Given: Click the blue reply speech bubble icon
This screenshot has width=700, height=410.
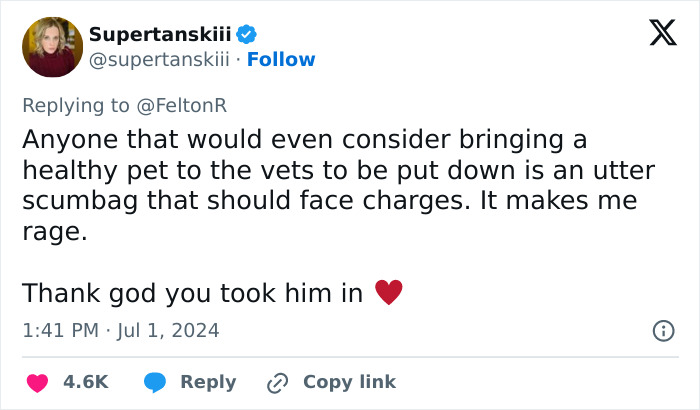Looking at the screenshot, I should [x=154, y=382].
